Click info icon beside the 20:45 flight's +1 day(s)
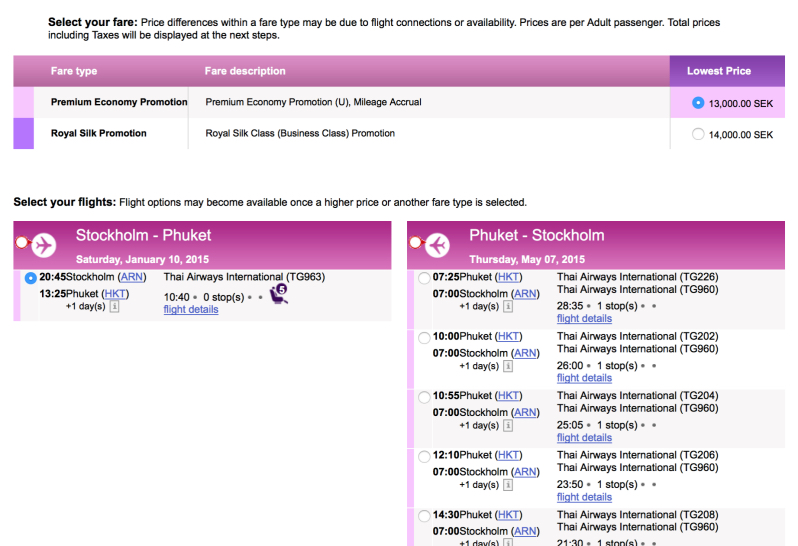798x546 pixels. [114, 306]
